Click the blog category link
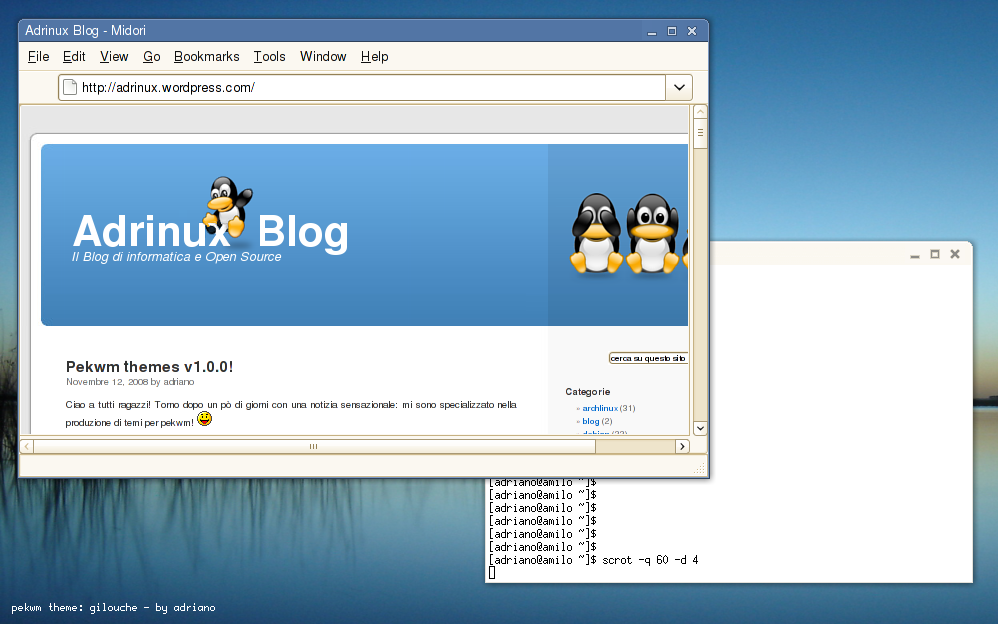 (x=591, y=422)
